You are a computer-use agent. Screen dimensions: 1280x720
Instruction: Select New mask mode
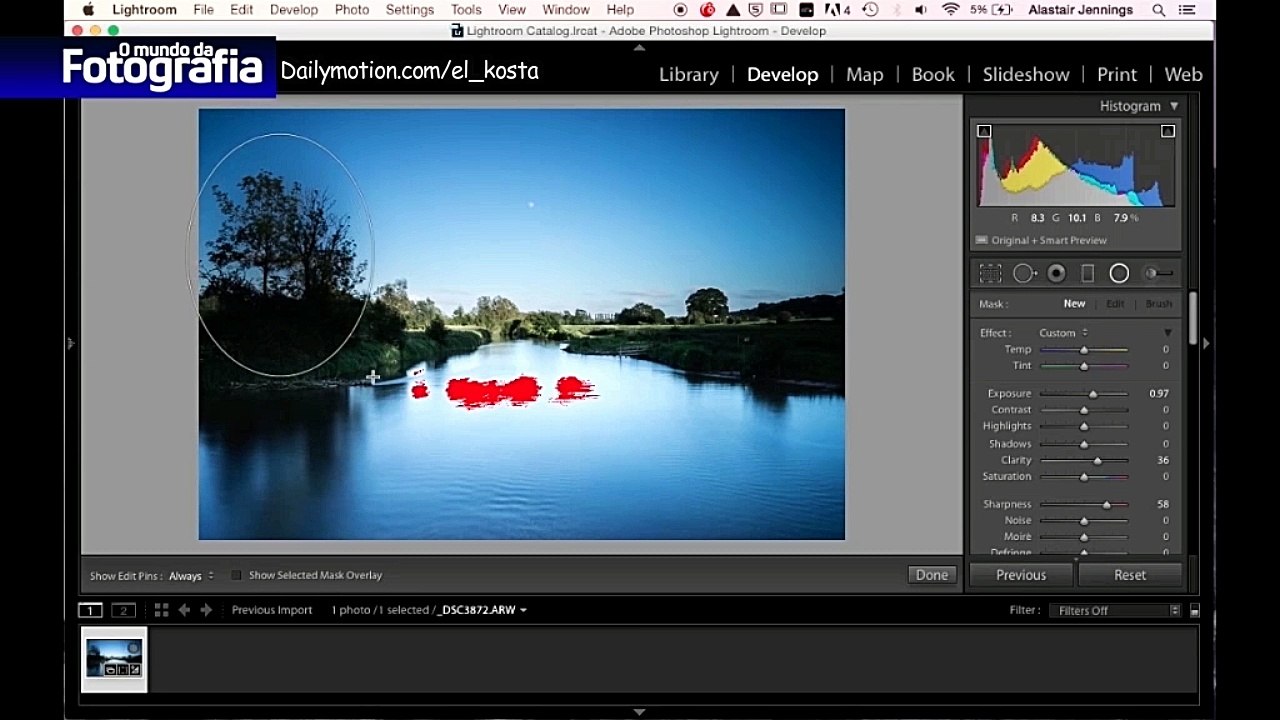point(1074,304)
